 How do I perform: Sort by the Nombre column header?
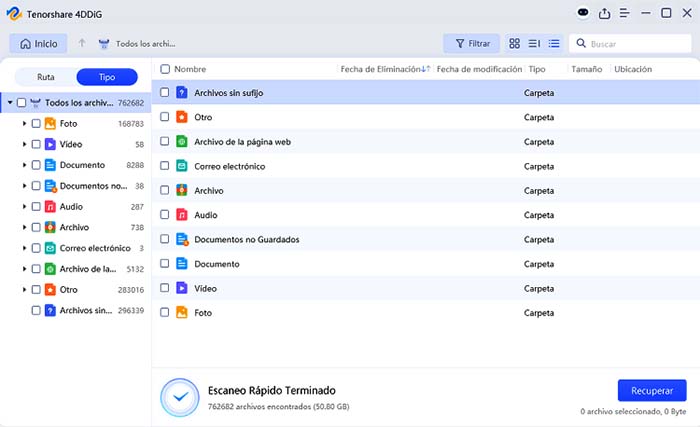tap(190, 69)
